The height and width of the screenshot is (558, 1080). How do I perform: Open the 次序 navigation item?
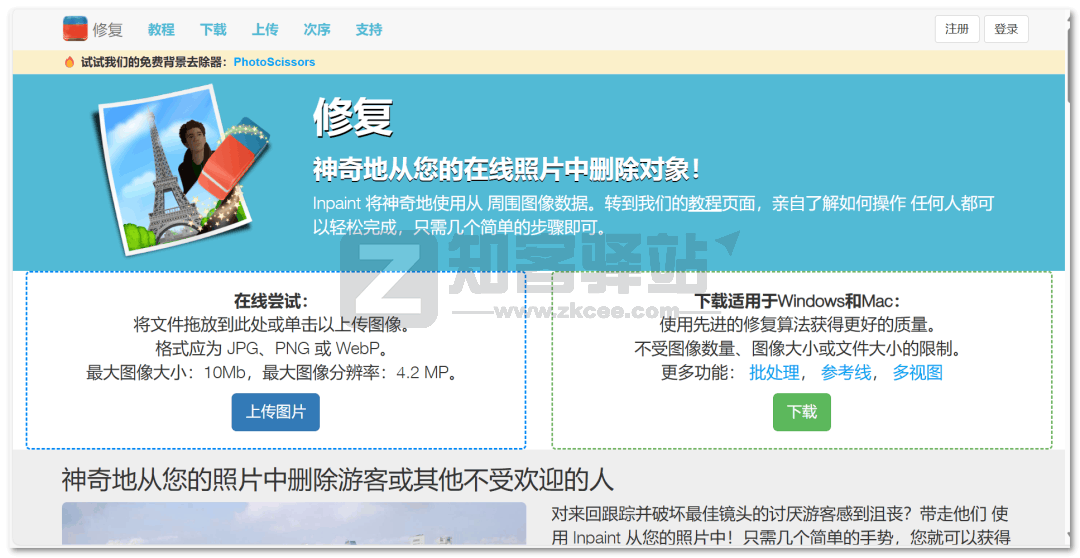click(317, 29)
